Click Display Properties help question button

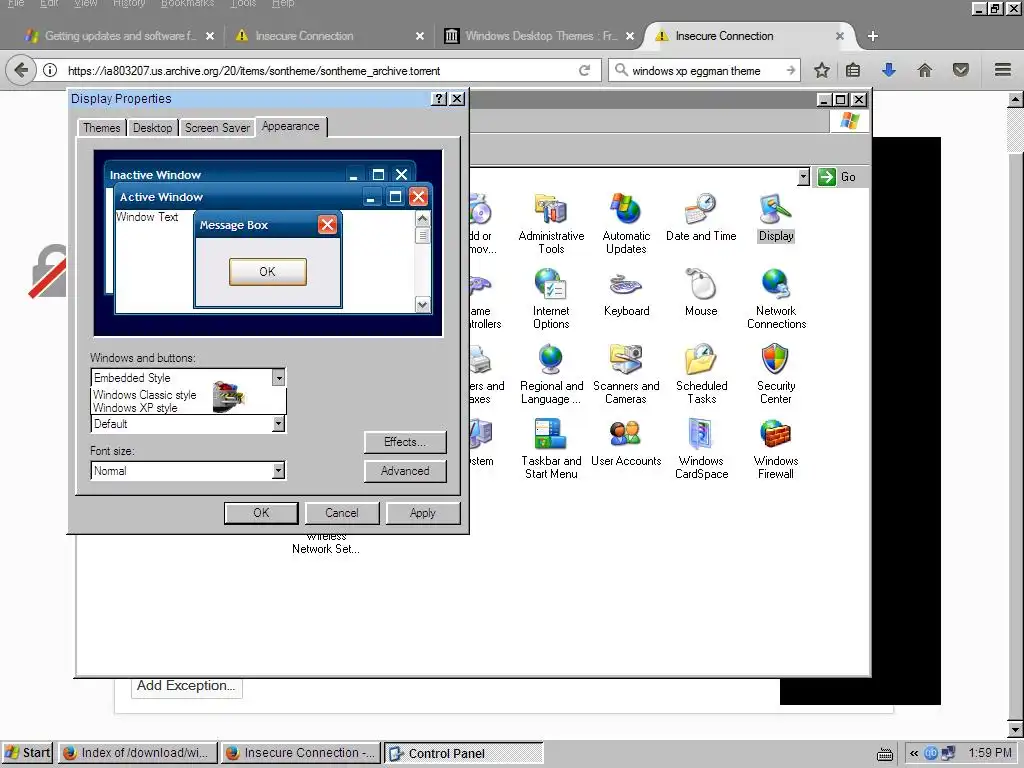tap(440, 99)
